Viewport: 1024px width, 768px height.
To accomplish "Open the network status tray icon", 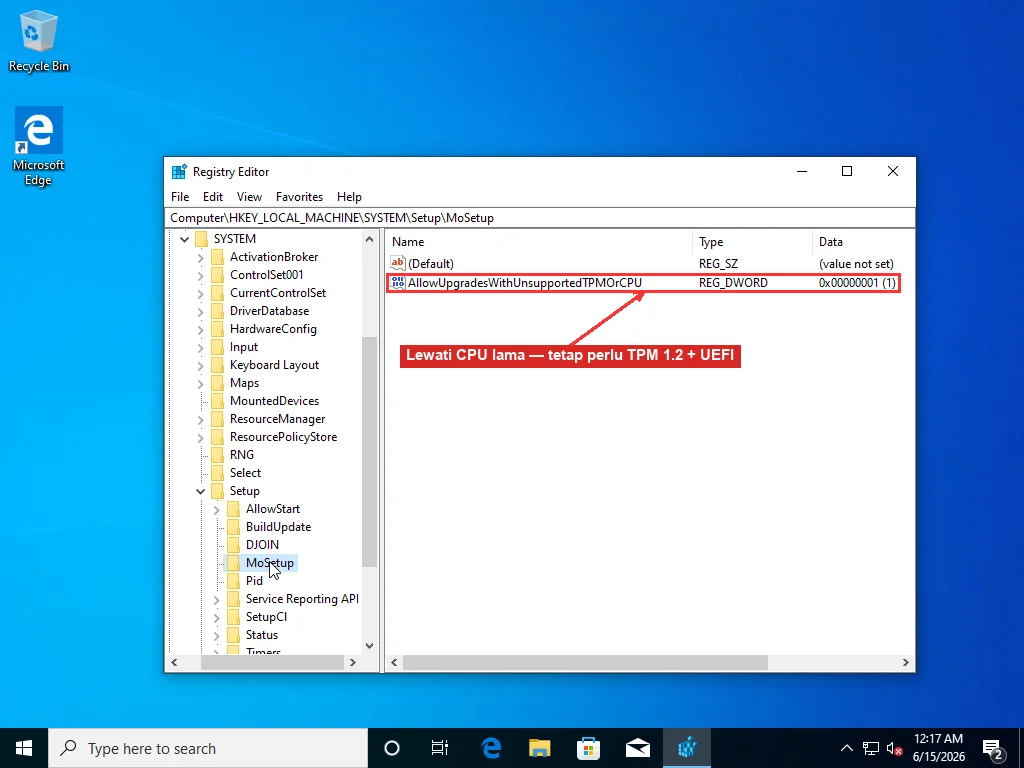I will coord(871,748).
